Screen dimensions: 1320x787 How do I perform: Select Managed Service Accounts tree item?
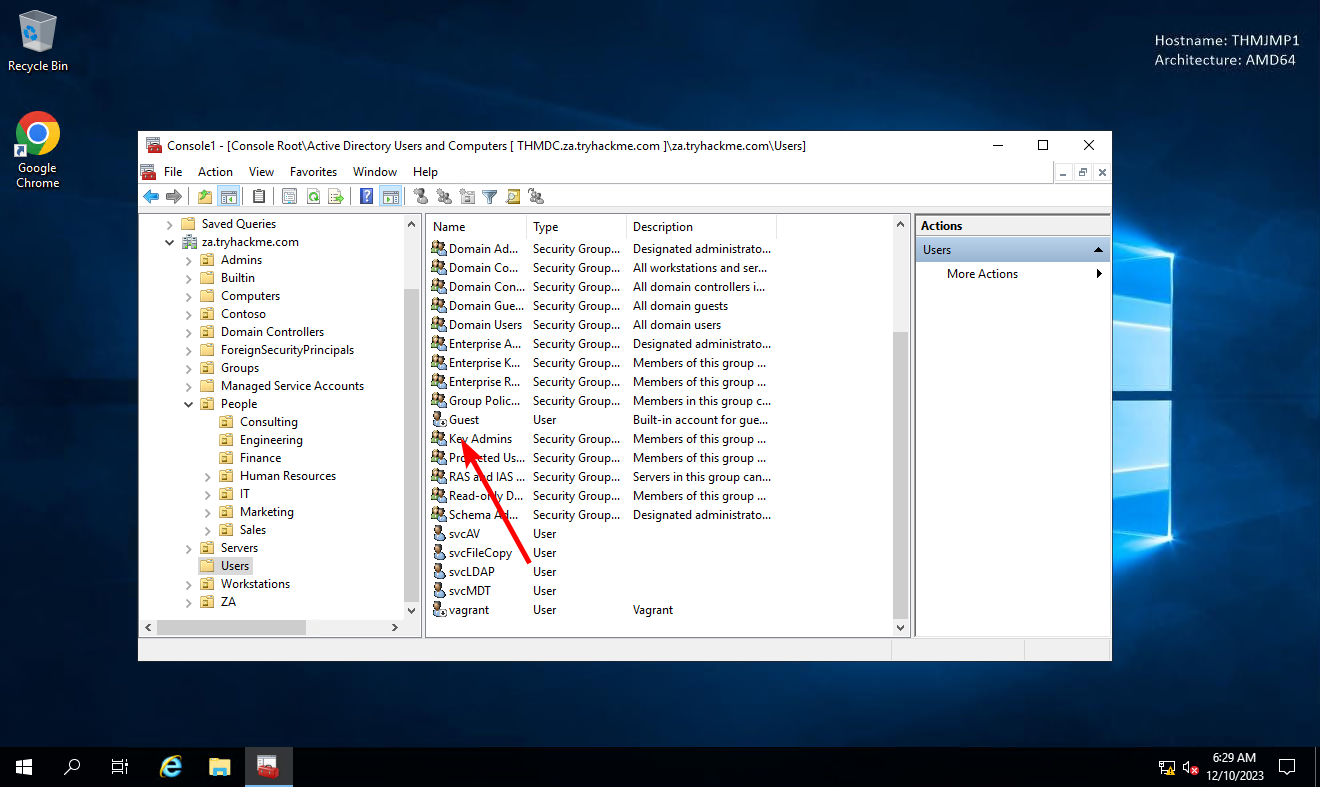(x=292, y=386)
